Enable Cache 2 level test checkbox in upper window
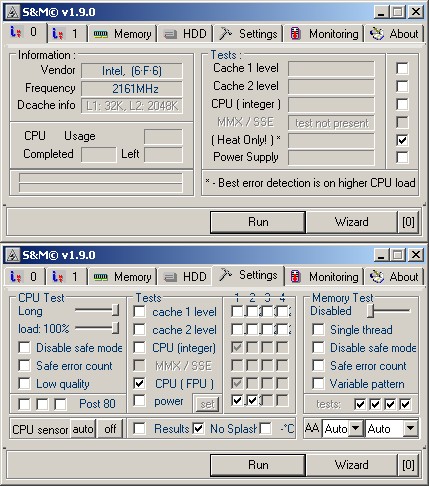Image resolution: width=429 pixels, height=486 pixels. coord(402,86)
